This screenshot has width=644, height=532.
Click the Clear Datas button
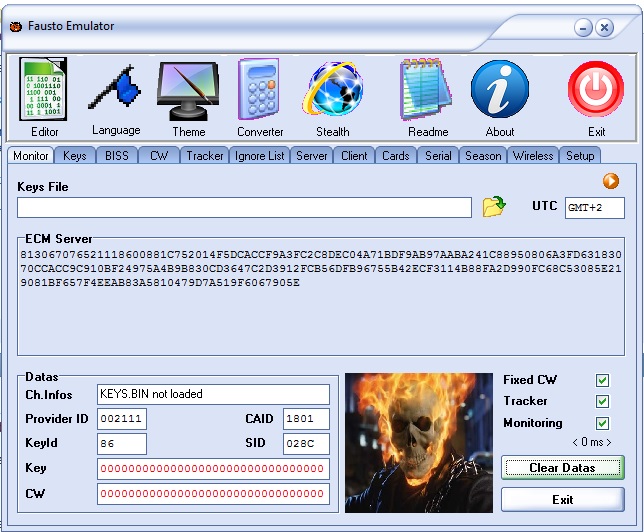(563, 468)
